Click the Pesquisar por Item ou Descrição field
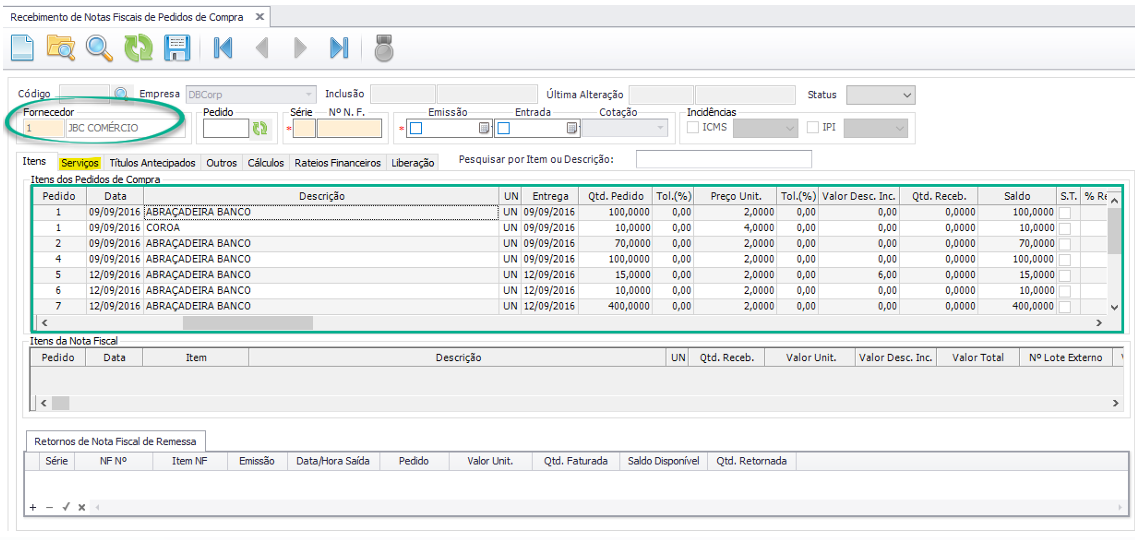This screenshot has width=1135, height=540. point(723,159)
